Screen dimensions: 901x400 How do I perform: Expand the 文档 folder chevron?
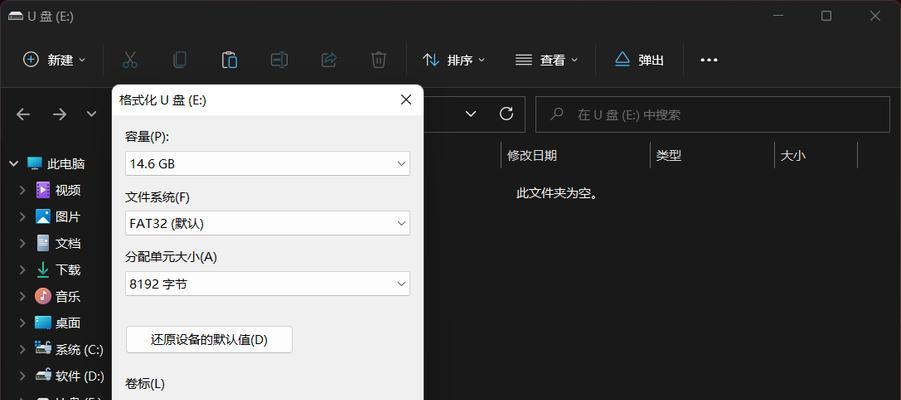[x=22, y=243]
